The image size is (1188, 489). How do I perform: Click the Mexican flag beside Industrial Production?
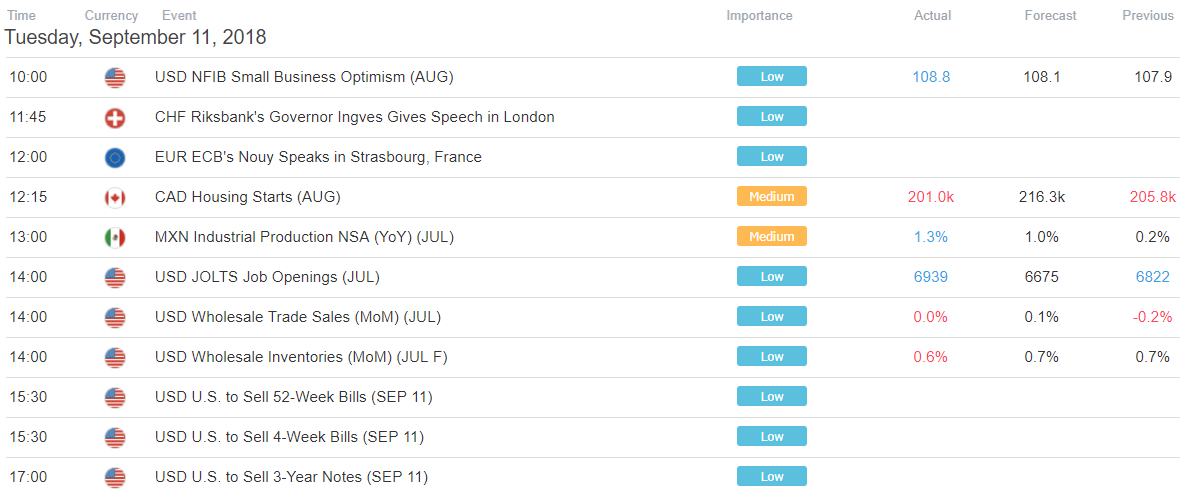coord(114,237)
